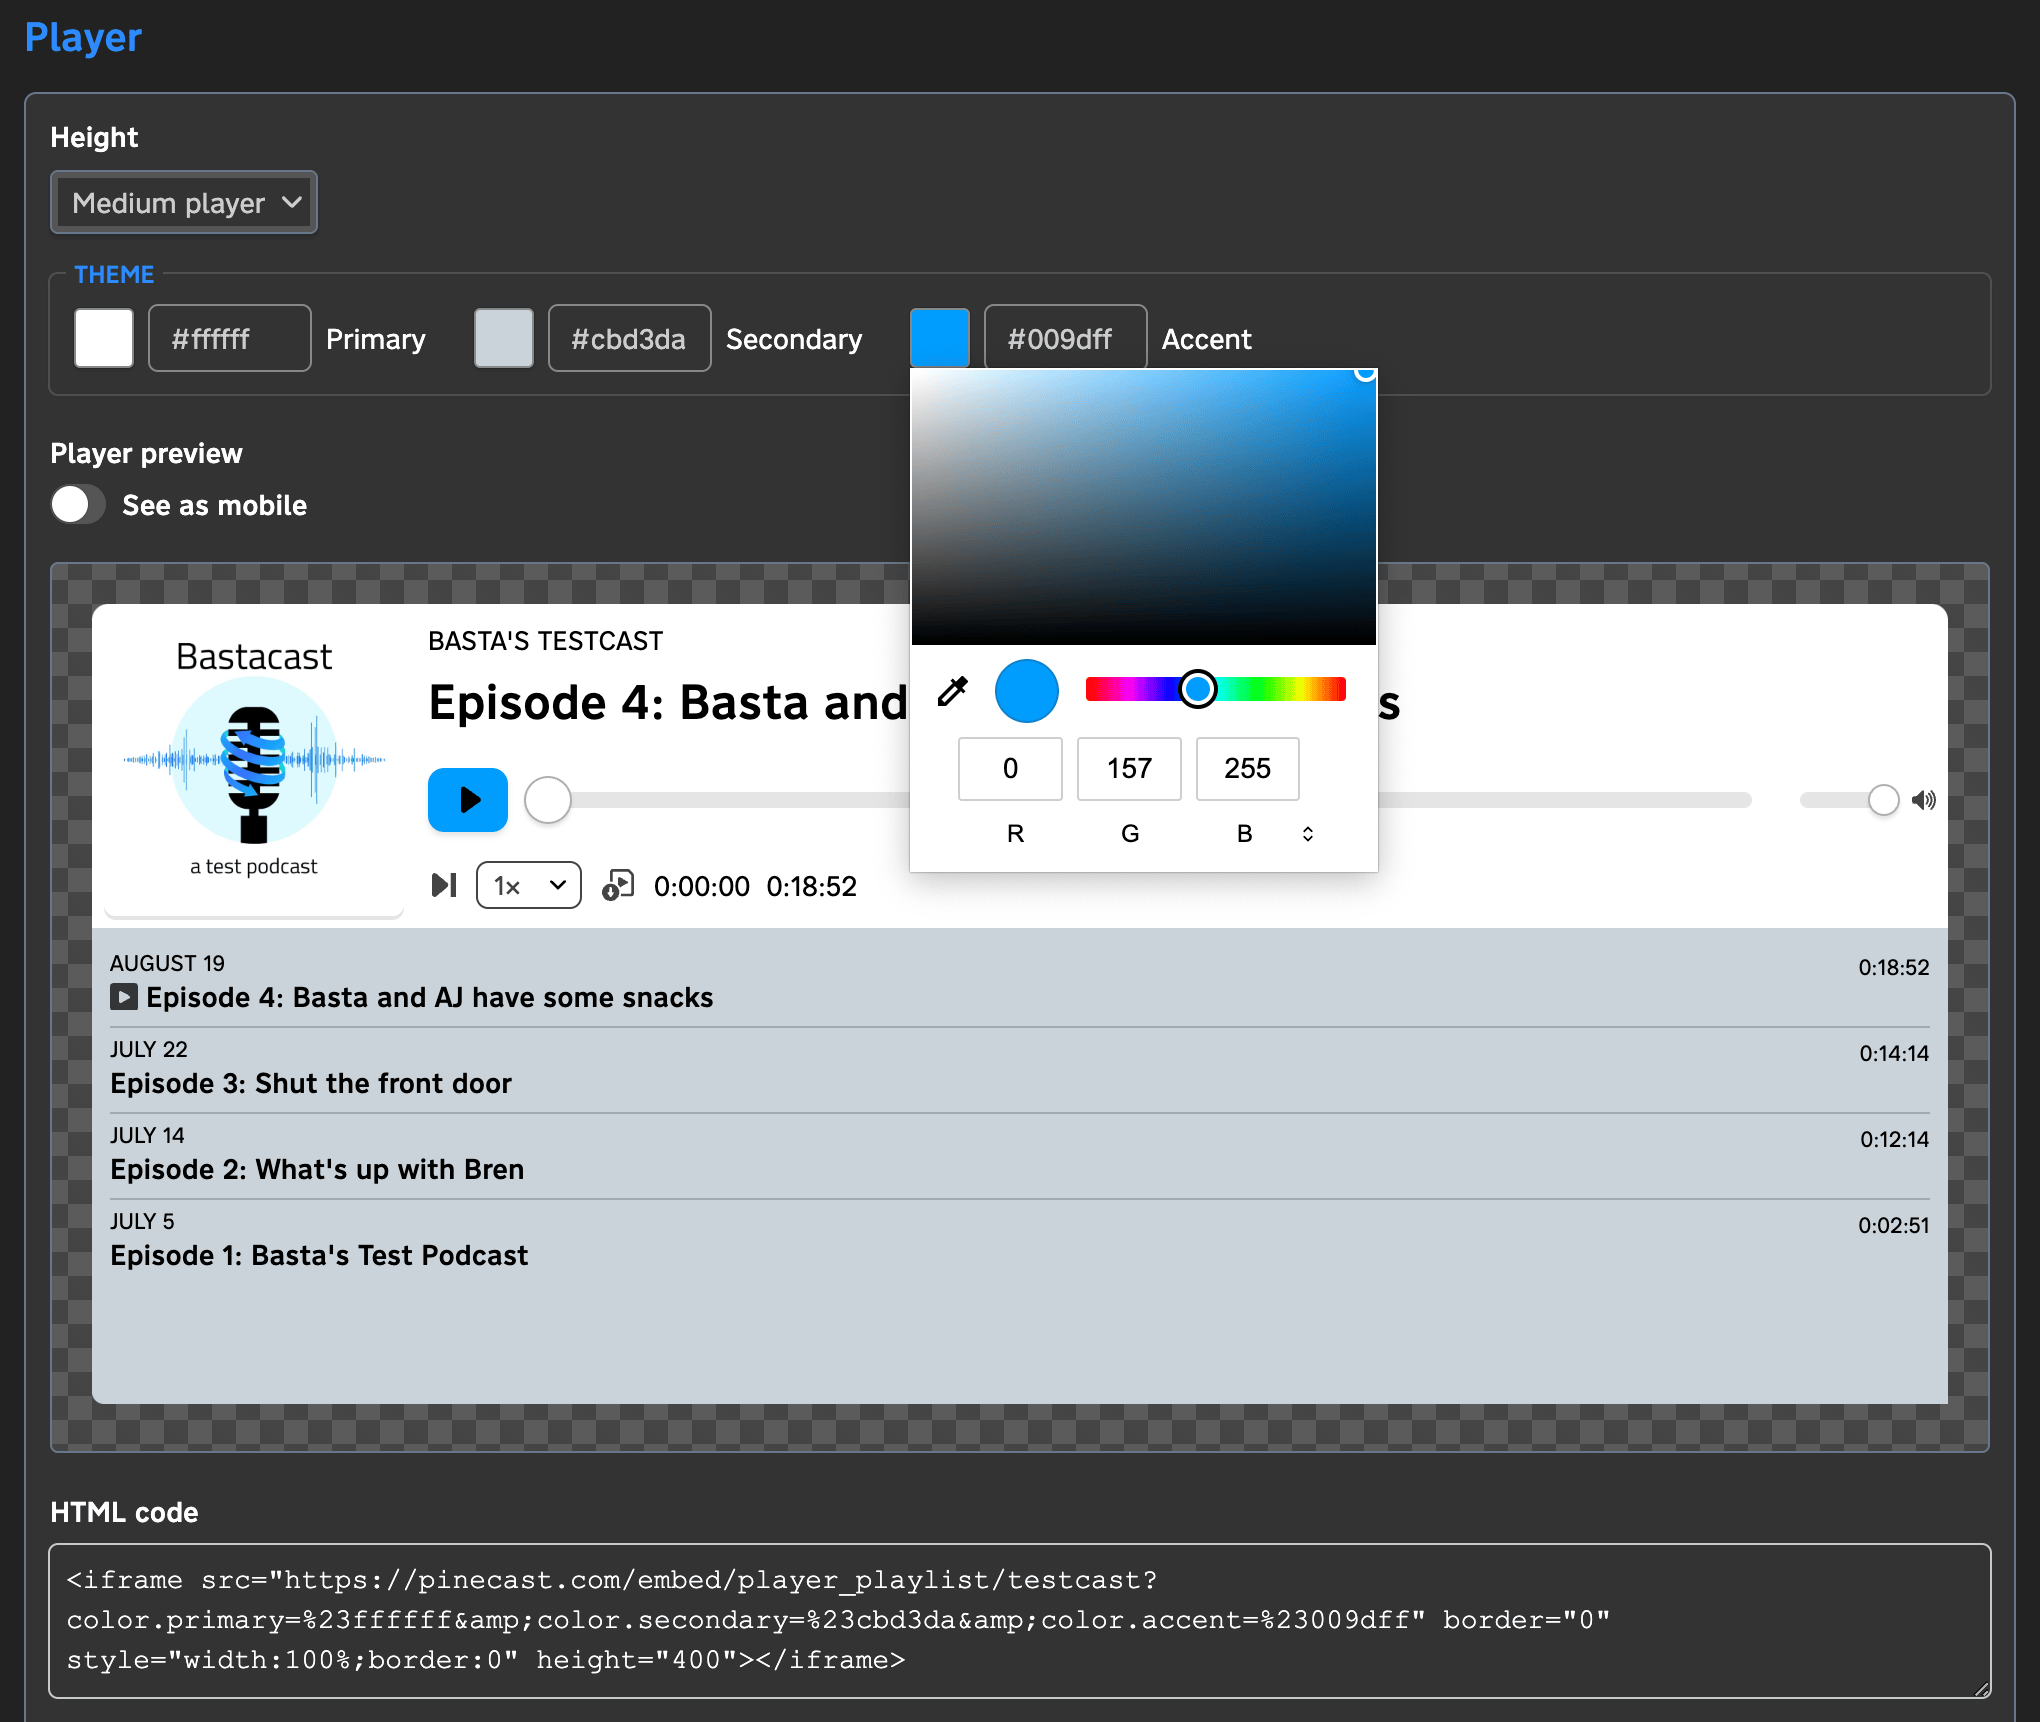Select the Player heading link
Screen dimensions: 2040x1722
click(83, 37)
